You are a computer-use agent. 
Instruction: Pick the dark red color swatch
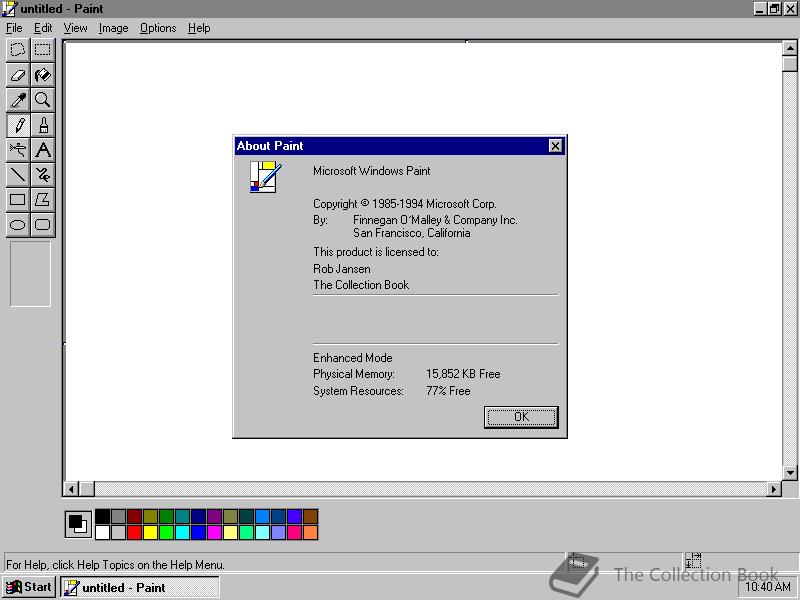(x=135, y=516)
